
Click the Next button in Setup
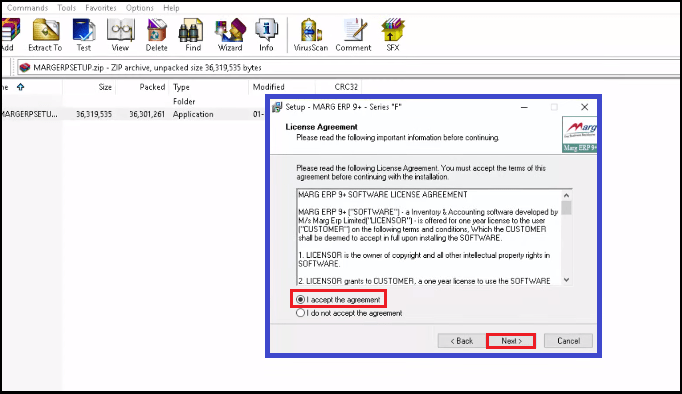[x=511, y=341]
